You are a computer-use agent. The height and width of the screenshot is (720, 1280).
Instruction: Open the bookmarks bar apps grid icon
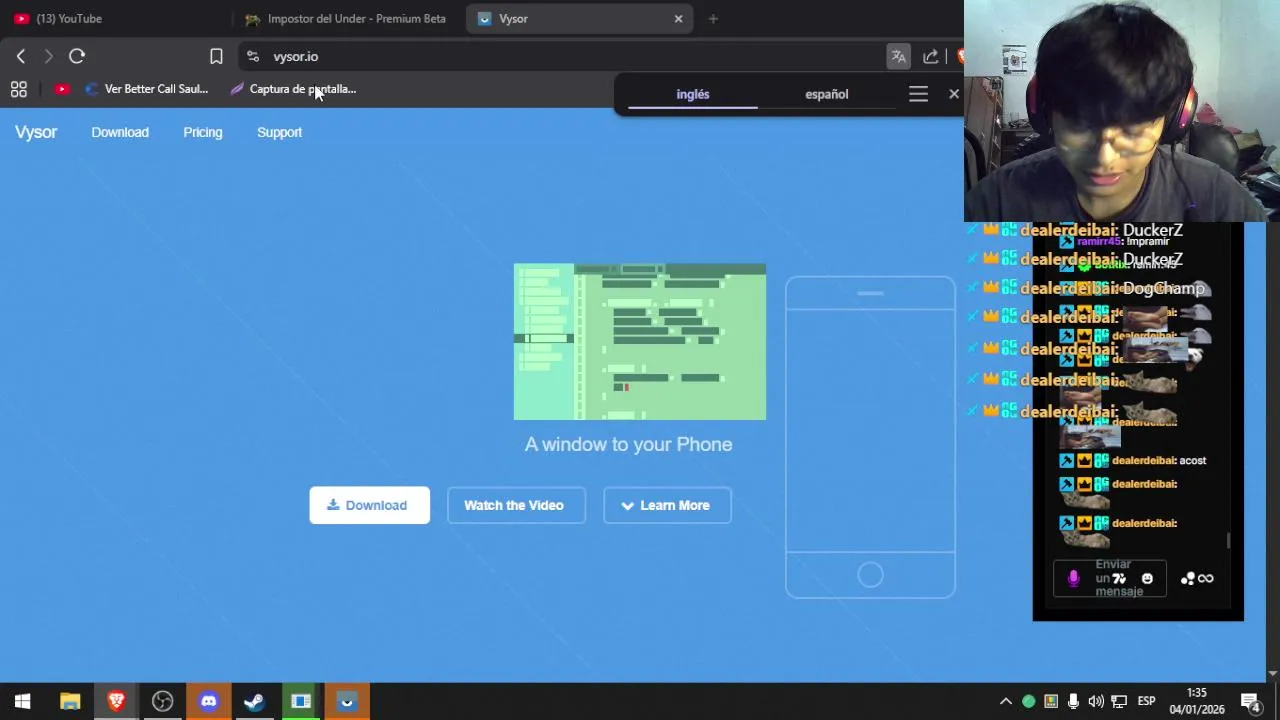pyautogui.click(x=18, y=89)
